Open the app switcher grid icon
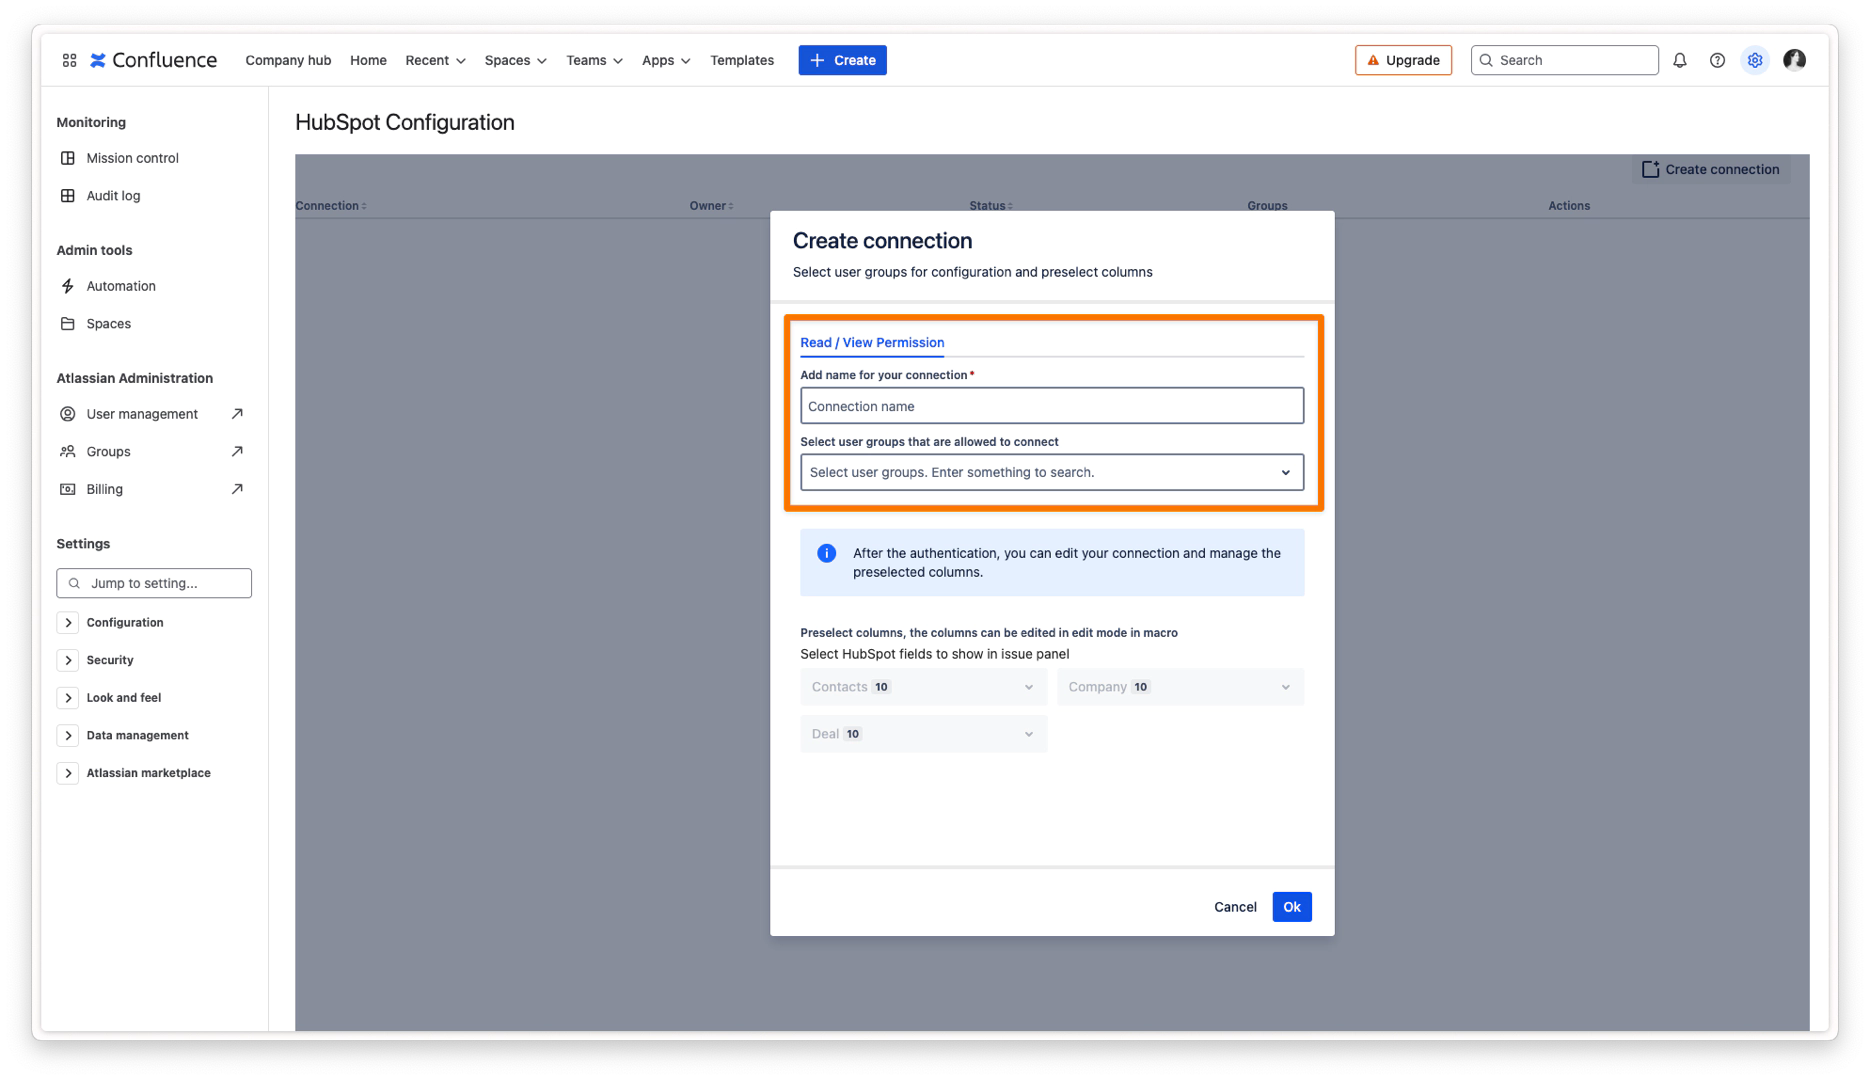The image size is (1870, 1080). point(69,60)
